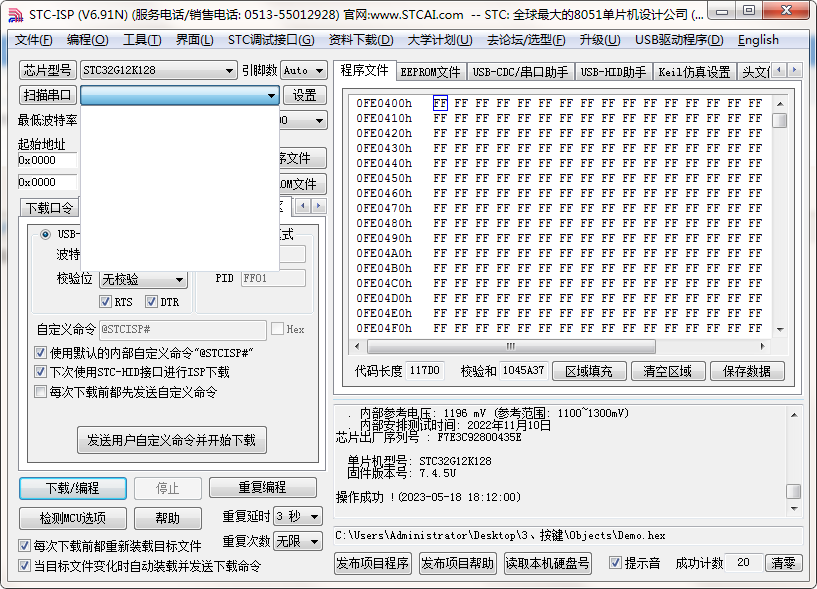Click the 清零 counter reset button
This screenshot has height=589, width=817.
click(x=783, y=563)
